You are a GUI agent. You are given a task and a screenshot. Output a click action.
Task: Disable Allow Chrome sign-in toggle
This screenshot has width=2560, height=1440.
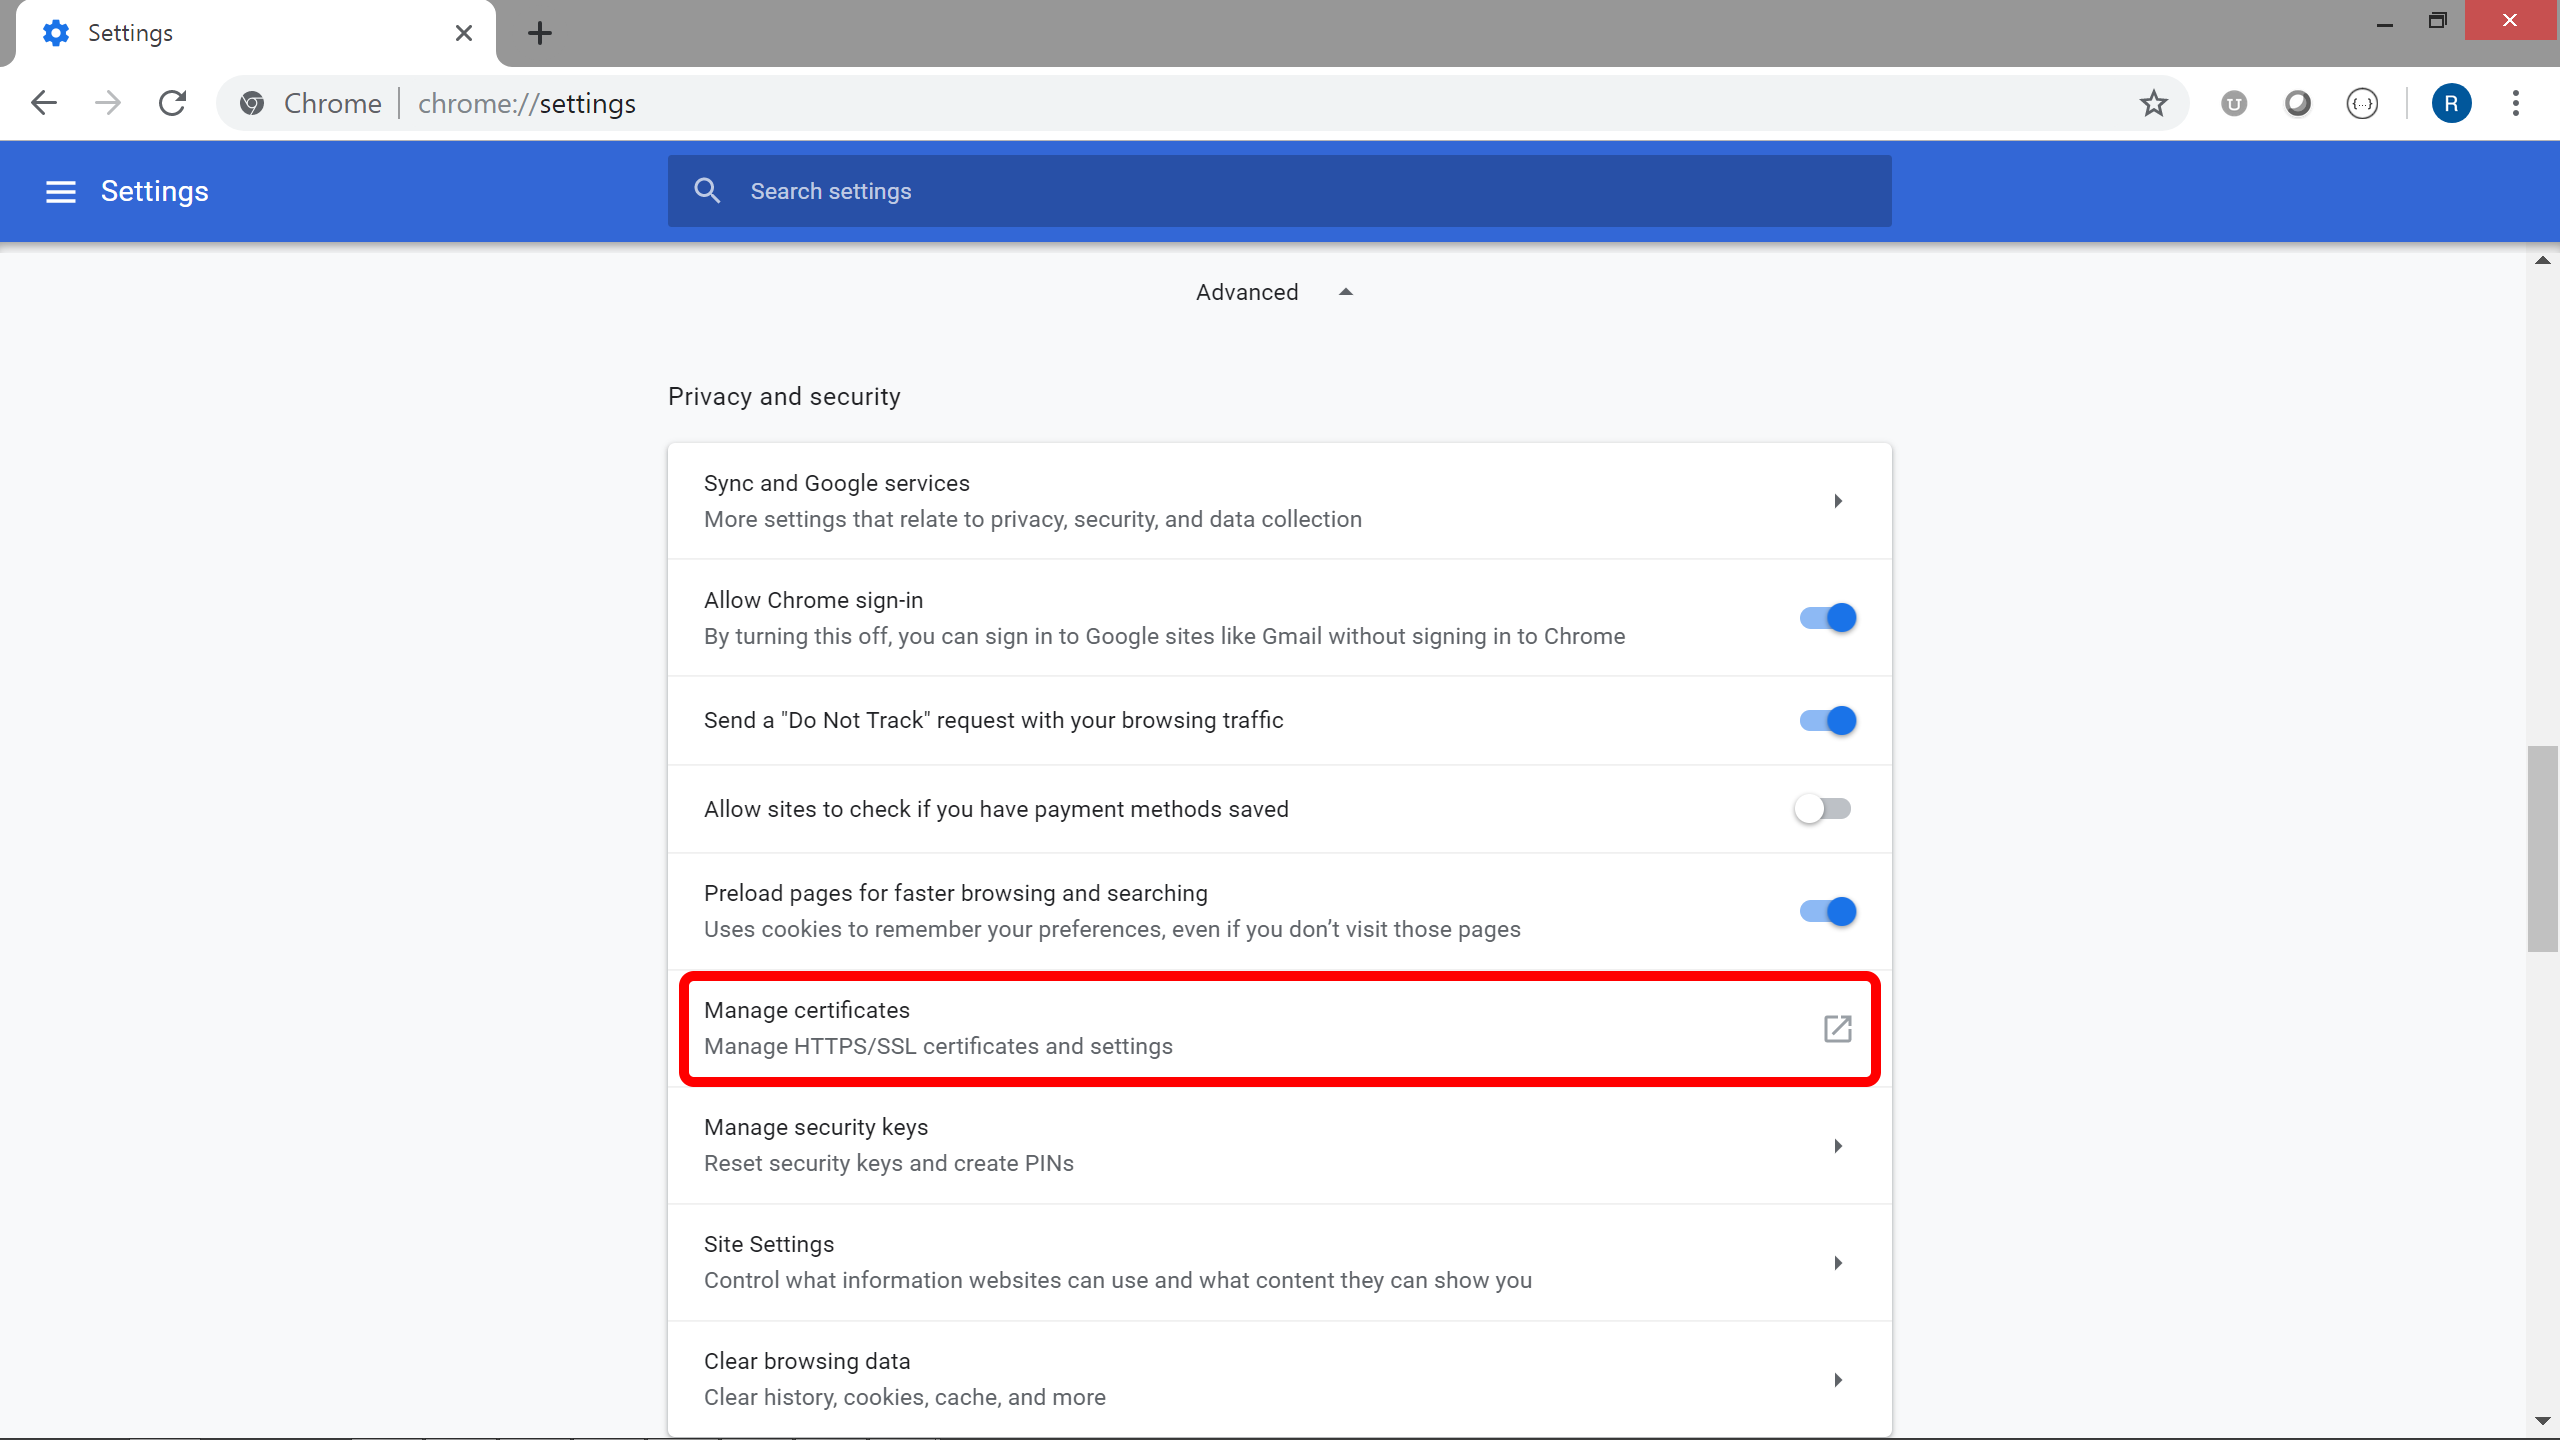[x=1827, y=618]
